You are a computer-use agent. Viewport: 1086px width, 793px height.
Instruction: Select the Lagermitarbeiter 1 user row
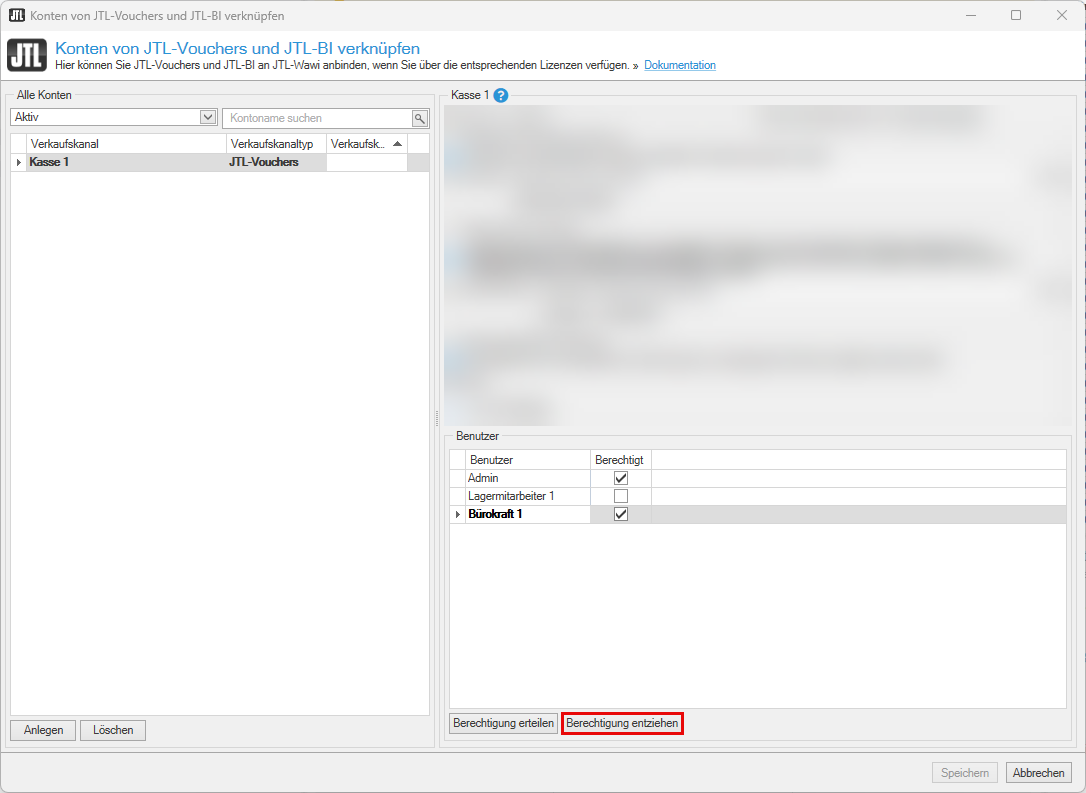(511, 496)
